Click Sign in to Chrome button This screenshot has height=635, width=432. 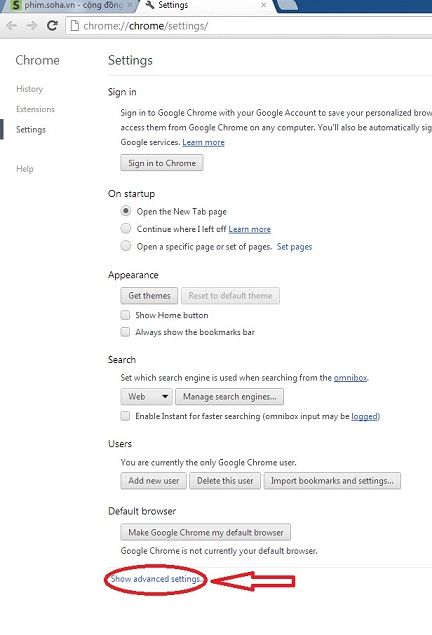point(162,163)
